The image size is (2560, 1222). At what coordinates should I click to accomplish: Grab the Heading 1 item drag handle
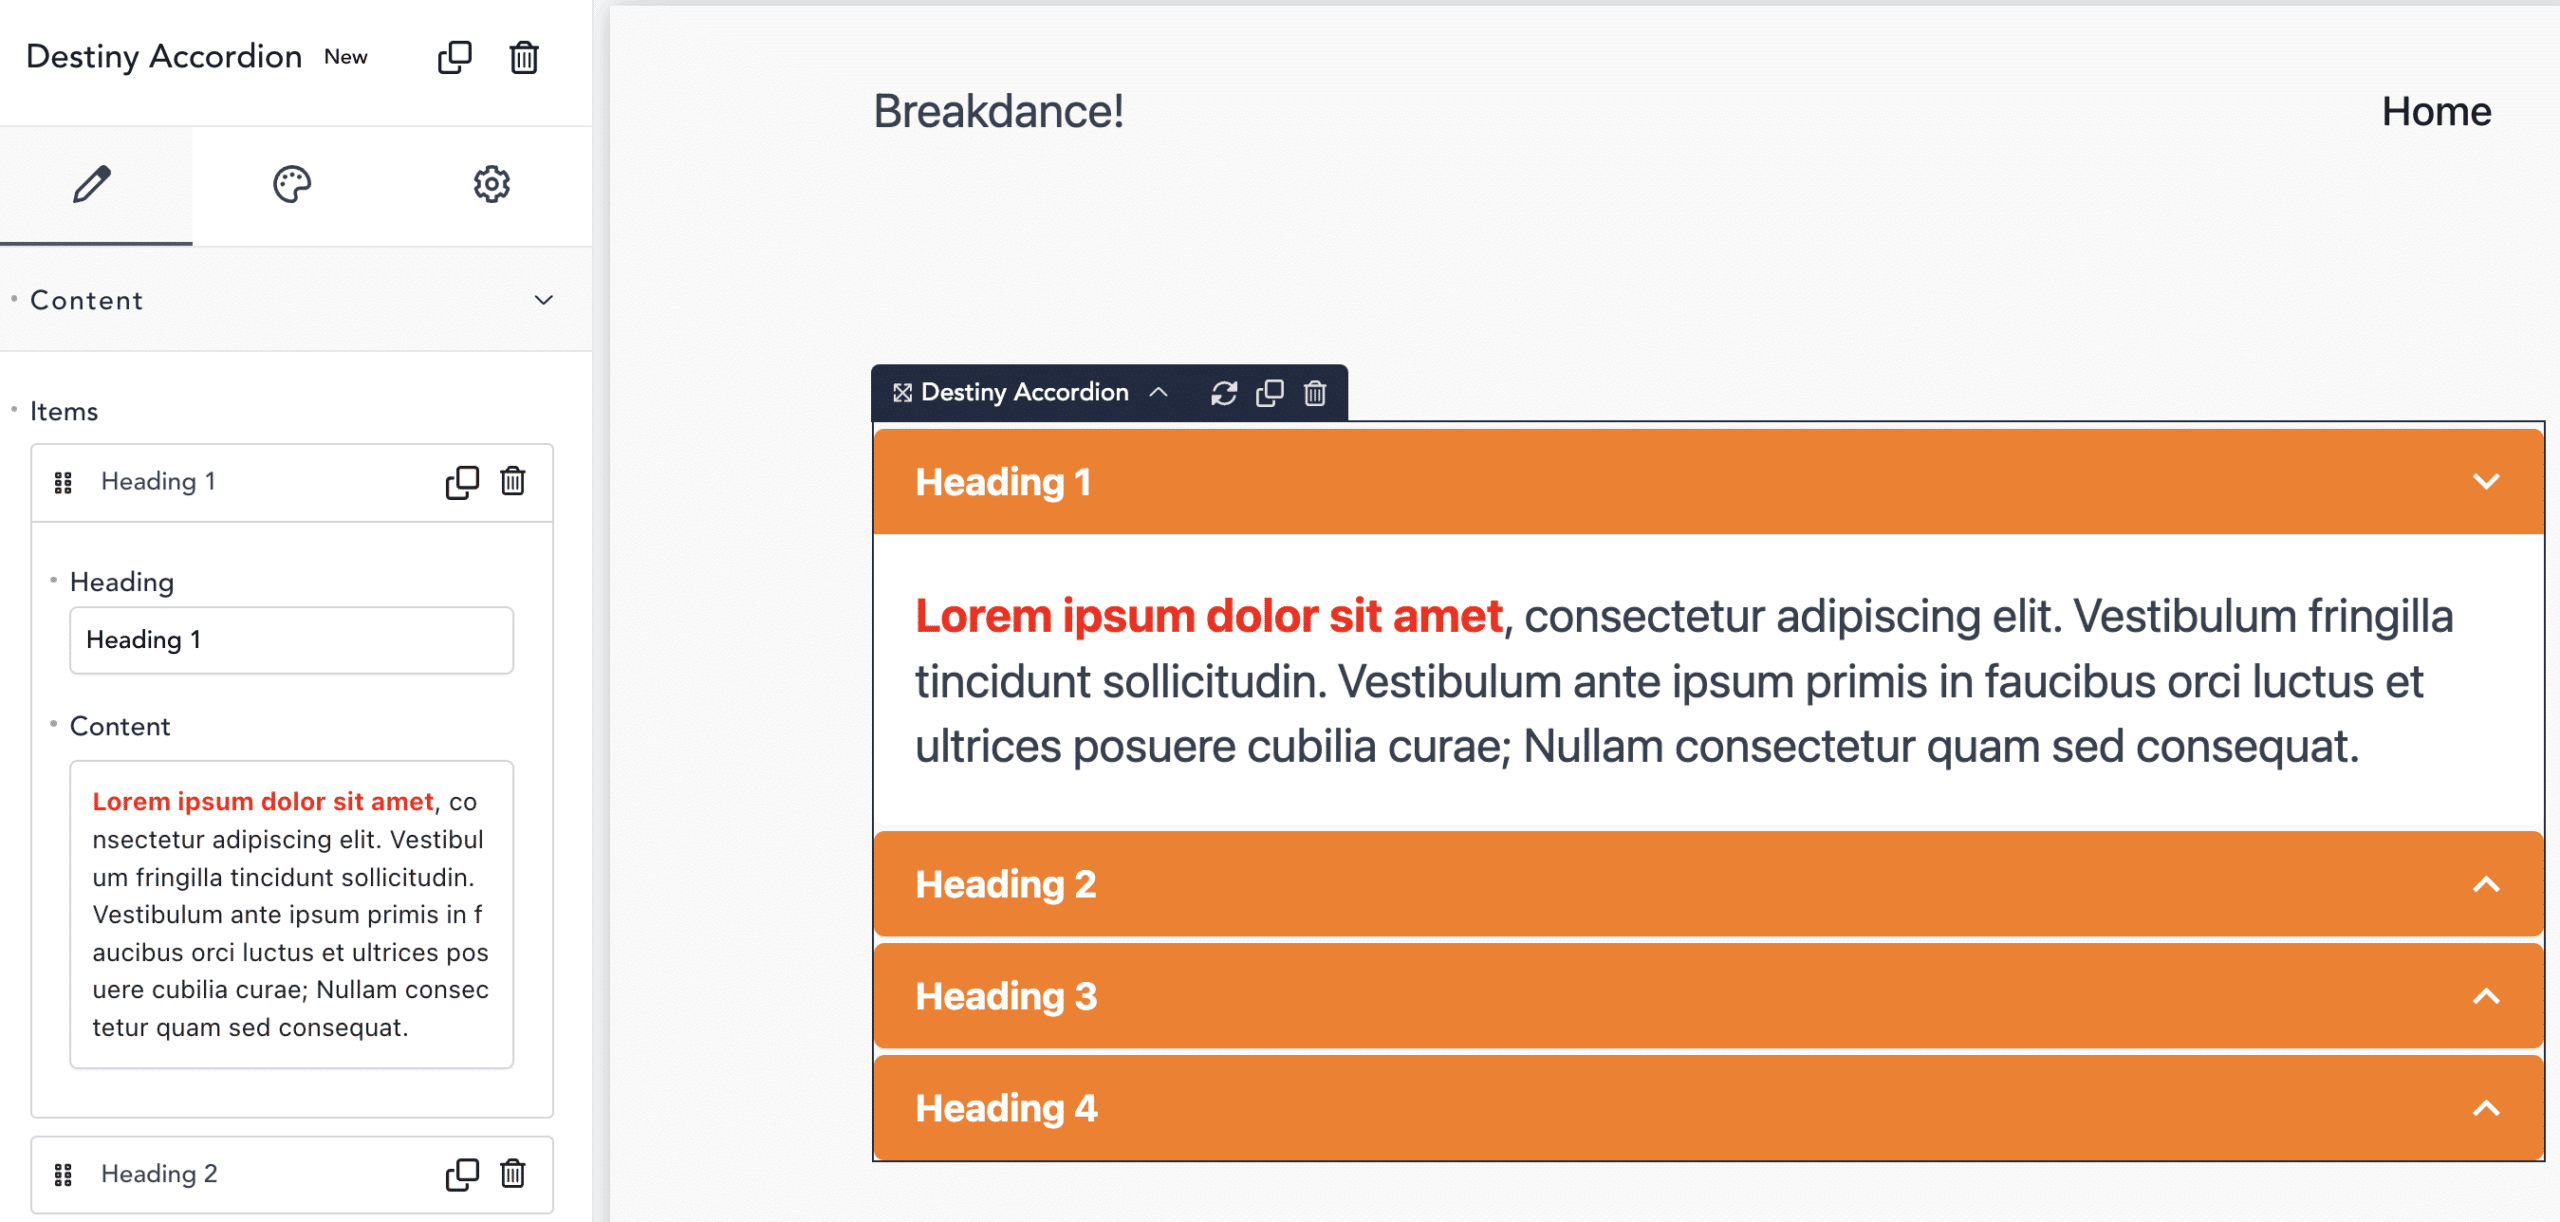tap(63, 483)
